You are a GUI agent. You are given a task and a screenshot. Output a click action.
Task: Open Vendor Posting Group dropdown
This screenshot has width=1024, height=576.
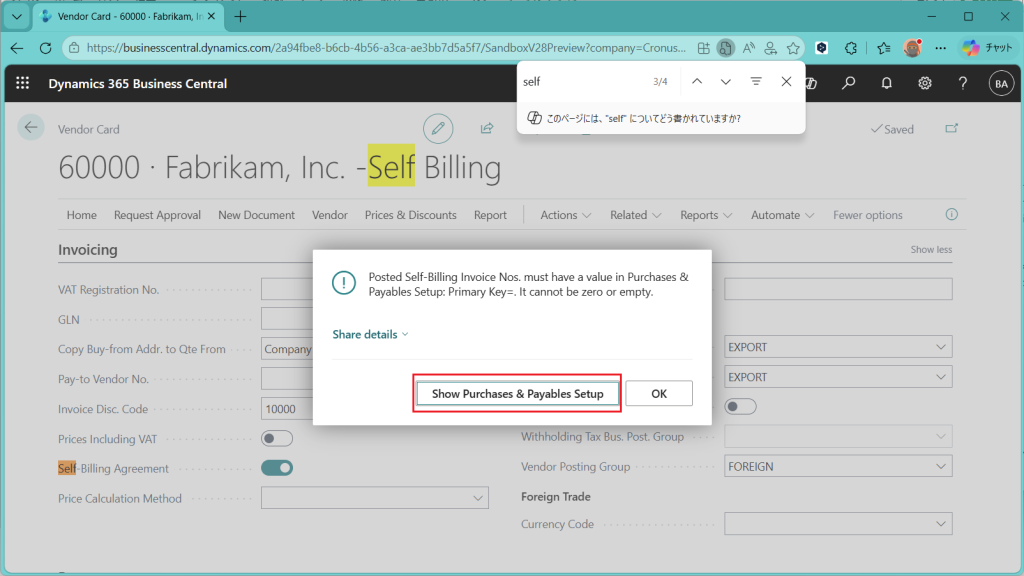click(940, 466)
